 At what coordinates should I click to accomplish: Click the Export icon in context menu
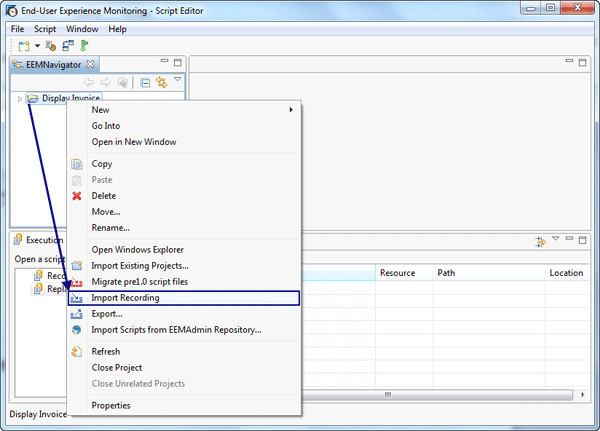tap(76, 314)
